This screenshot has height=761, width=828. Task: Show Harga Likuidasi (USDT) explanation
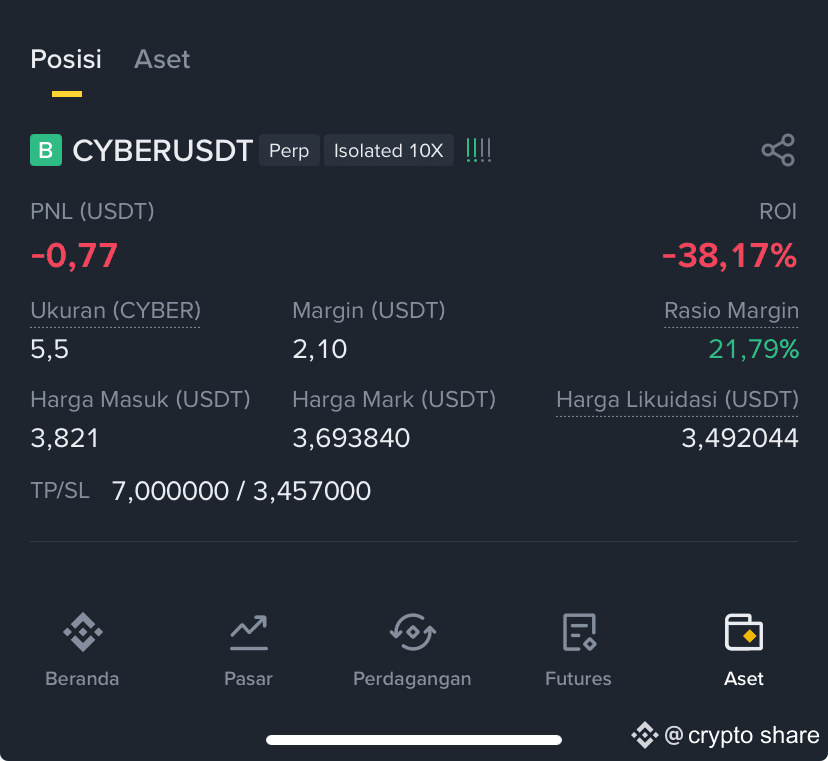tap(678, 400)
